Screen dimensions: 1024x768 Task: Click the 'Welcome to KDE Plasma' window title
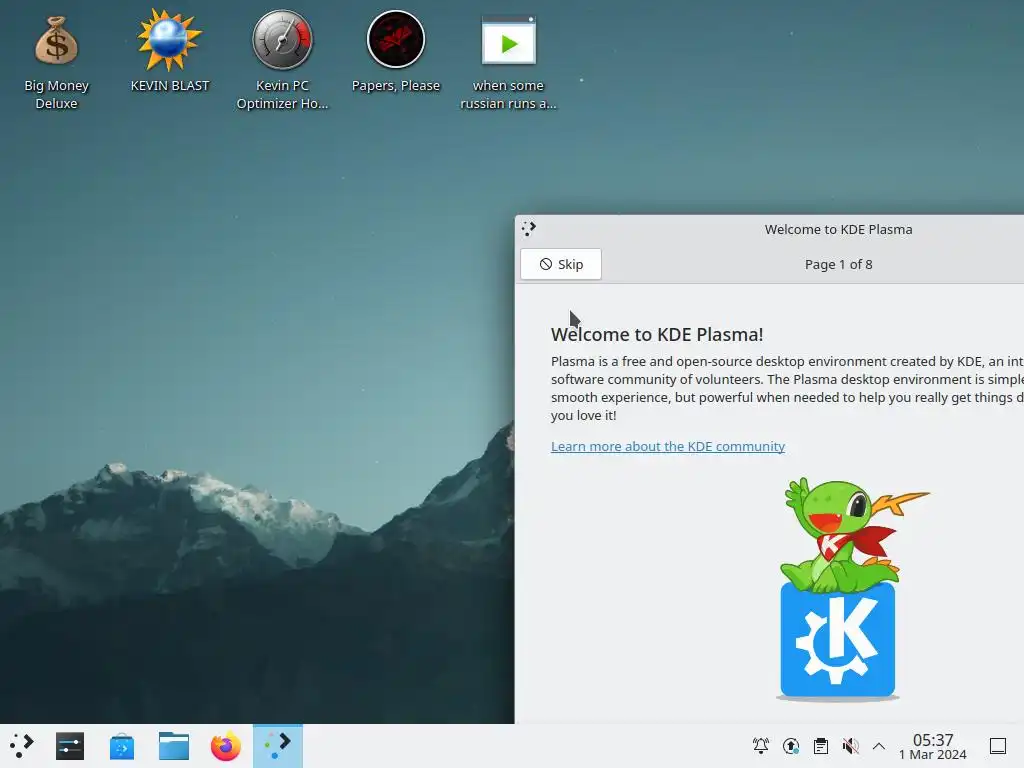click(x=839, y=229)
